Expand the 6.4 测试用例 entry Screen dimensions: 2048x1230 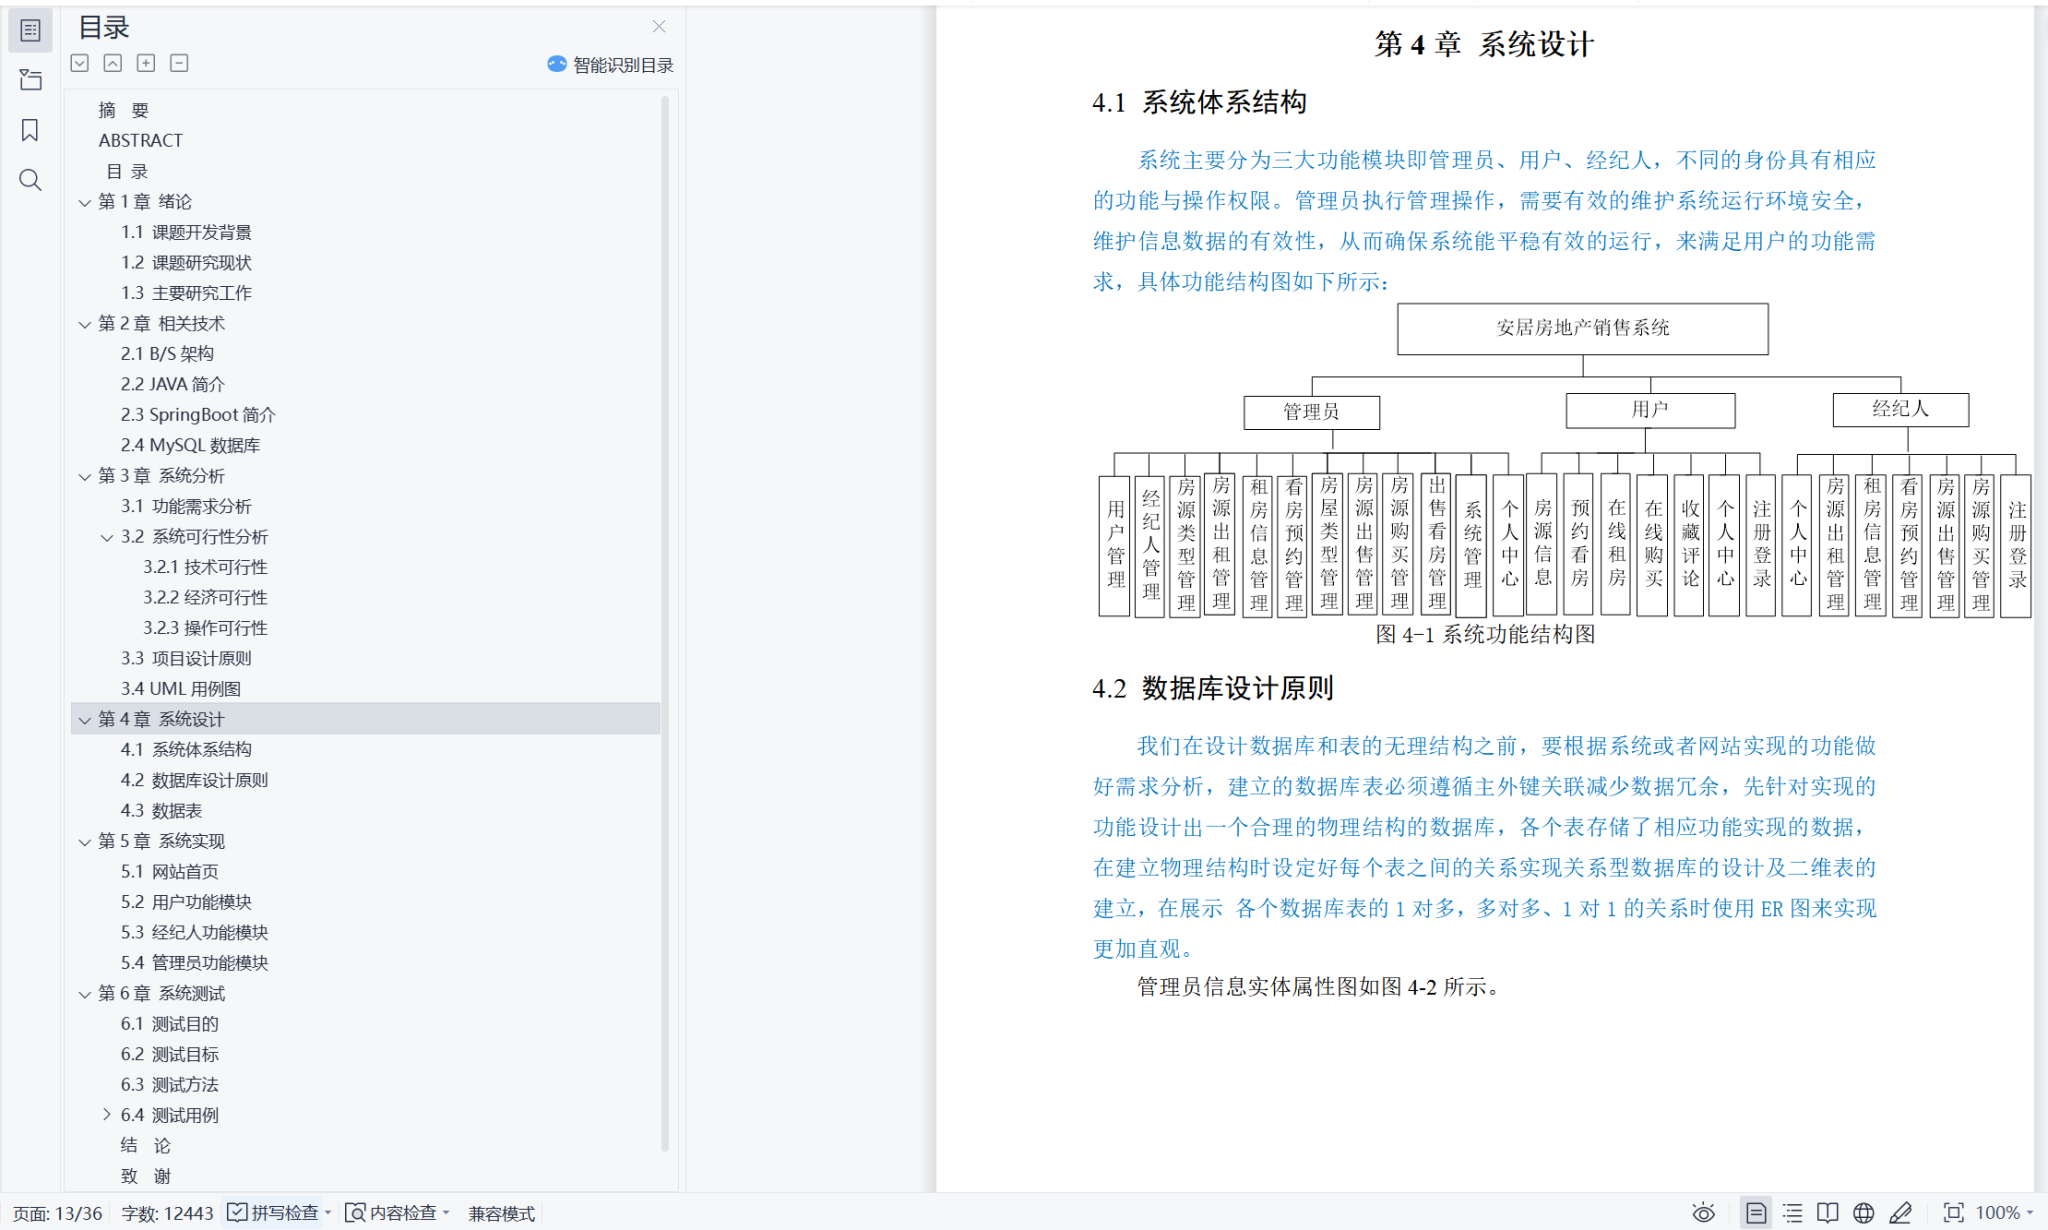point(107,1114)
